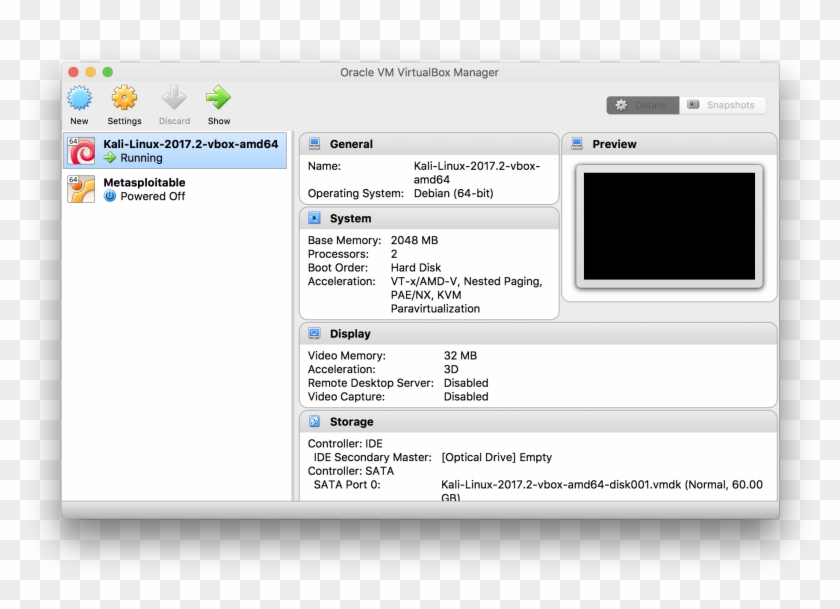Click the gear icon on Details tab

click(621, 105)
